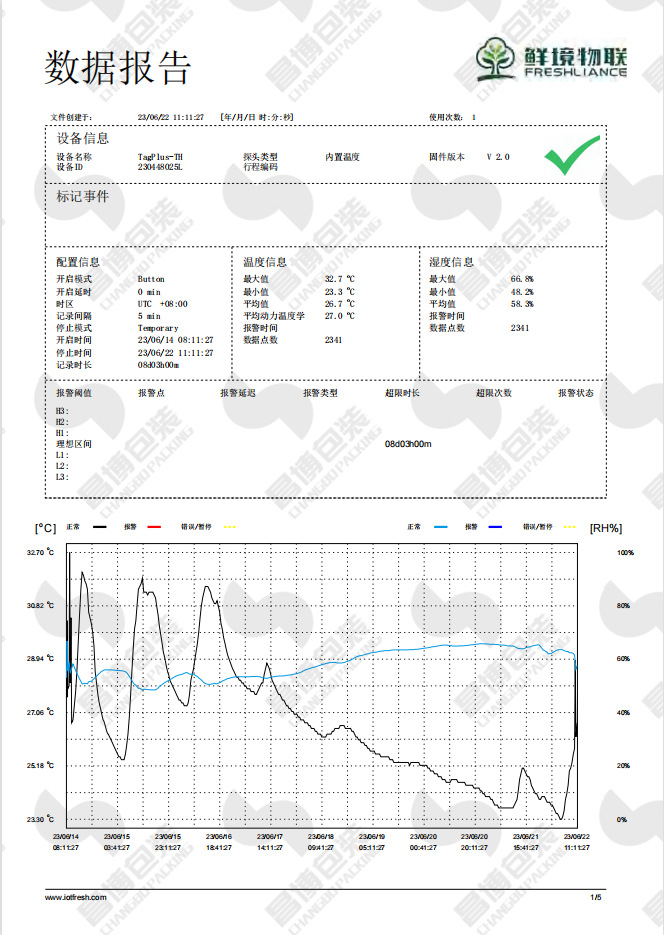Click the 报警类型 column header
The height and width of the screenshot is (935, 664).
point(320,393)
